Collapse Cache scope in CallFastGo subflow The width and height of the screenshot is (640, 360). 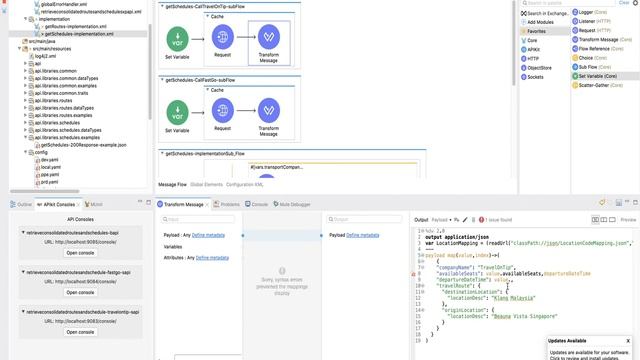[207, 90]
